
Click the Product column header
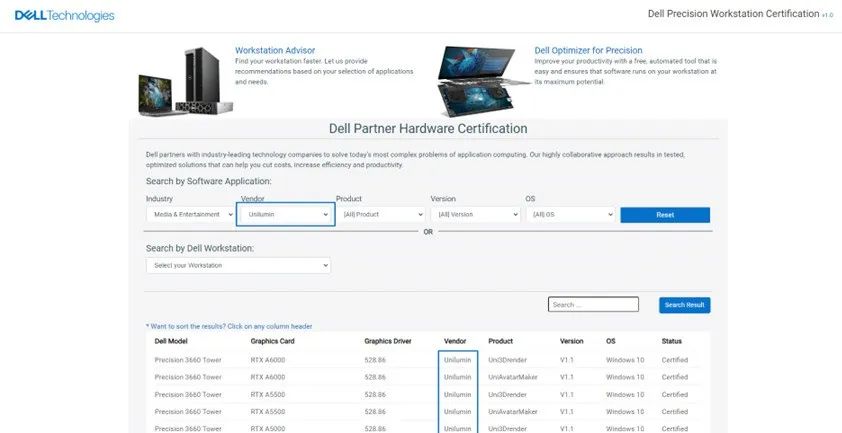[503, 341]
